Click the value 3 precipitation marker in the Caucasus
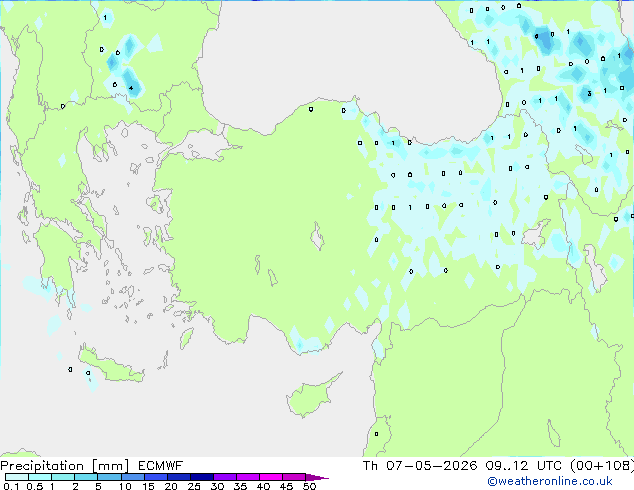The height and width of the screenshot is (490, 634). (590, 94)
